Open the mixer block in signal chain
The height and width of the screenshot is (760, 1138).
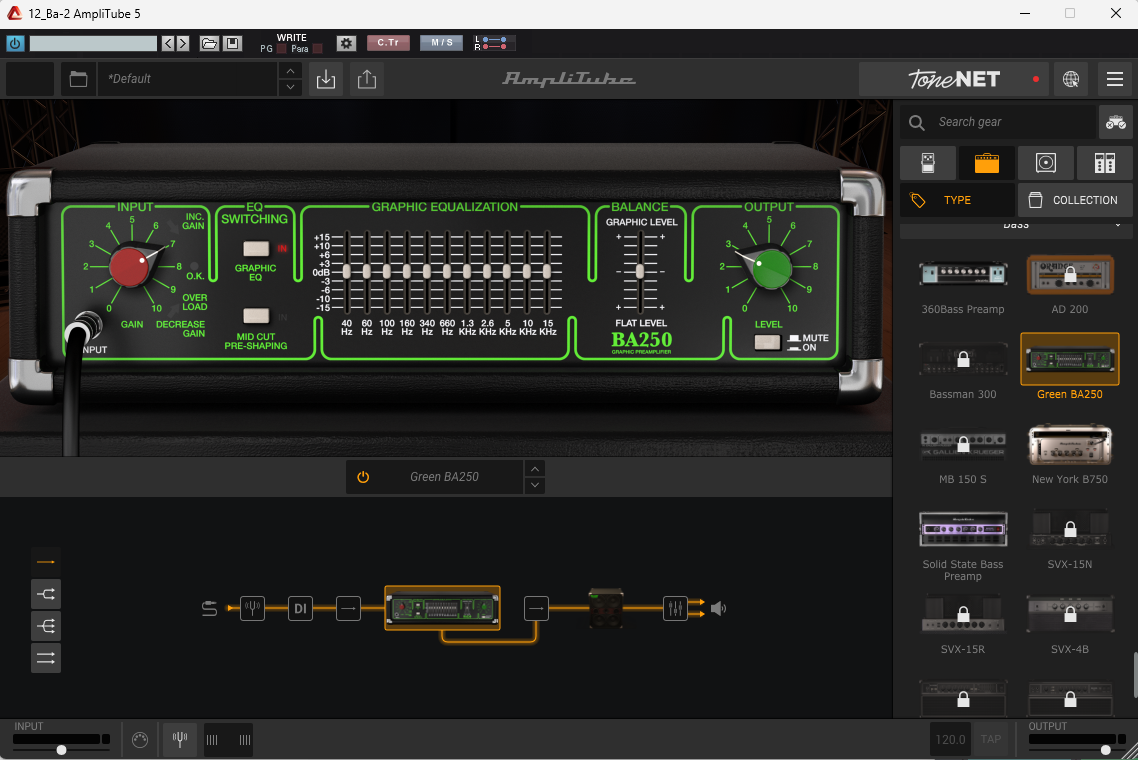pos(675,608)
